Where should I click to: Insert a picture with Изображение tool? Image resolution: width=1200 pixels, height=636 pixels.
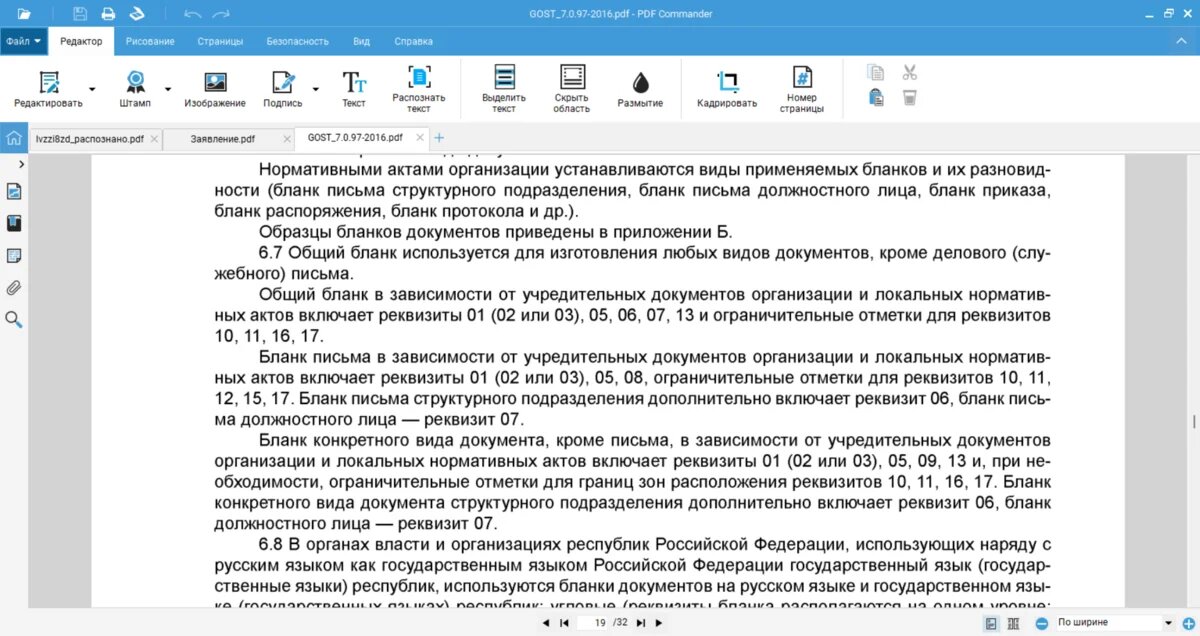[214, 88]
